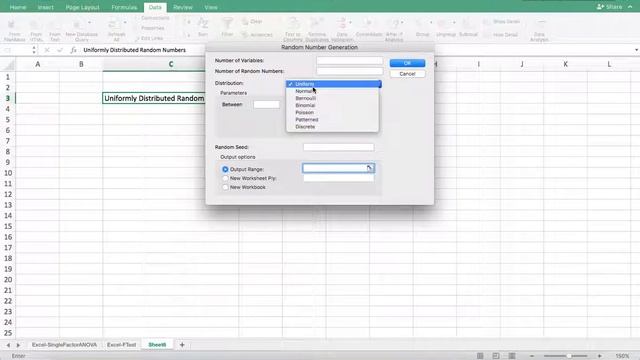Choose Bernoulli in distribution list

point(333,98)
